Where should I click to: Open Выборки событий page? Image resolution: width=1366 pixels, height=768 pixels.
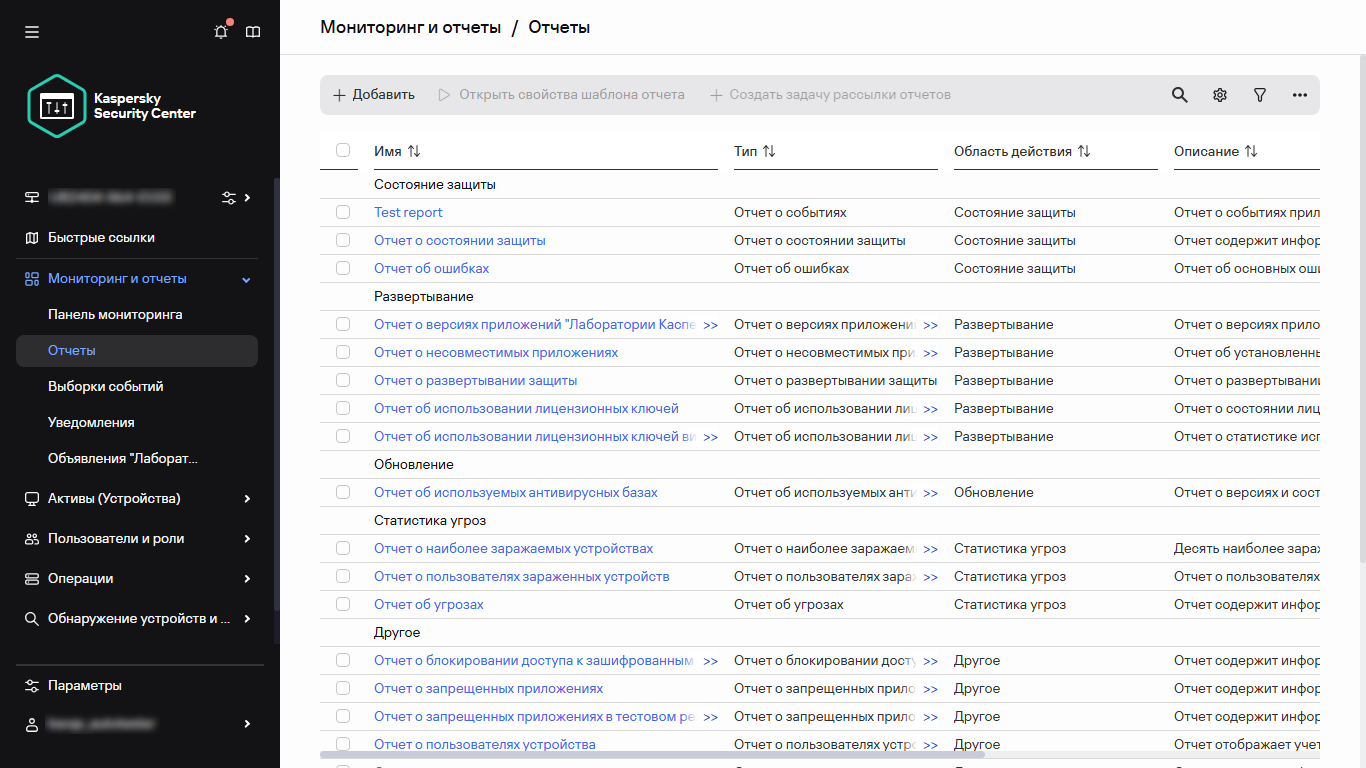pos(105,386)
